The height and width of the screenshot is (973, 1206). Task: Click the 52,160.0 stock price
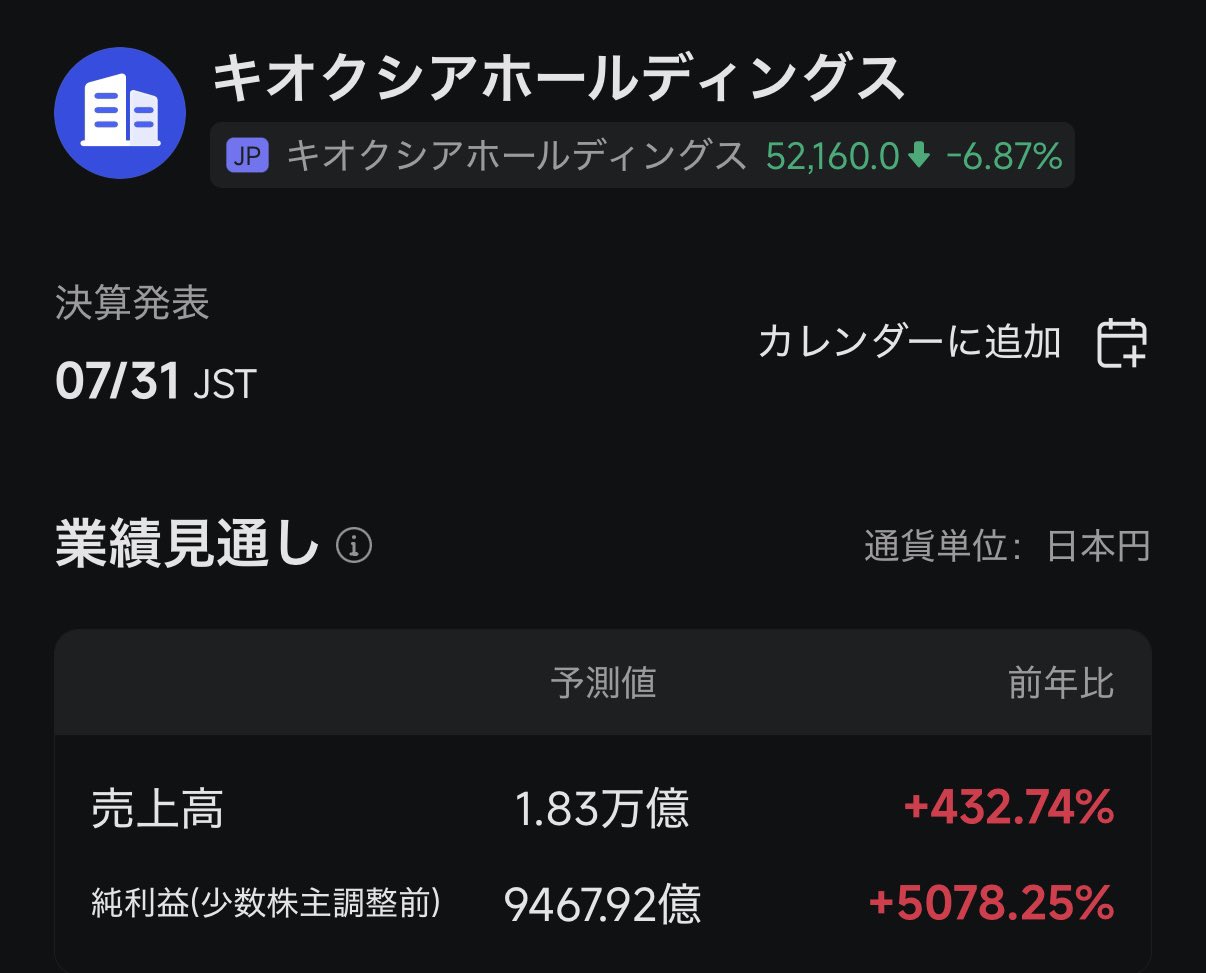click(x=833, y=156)
